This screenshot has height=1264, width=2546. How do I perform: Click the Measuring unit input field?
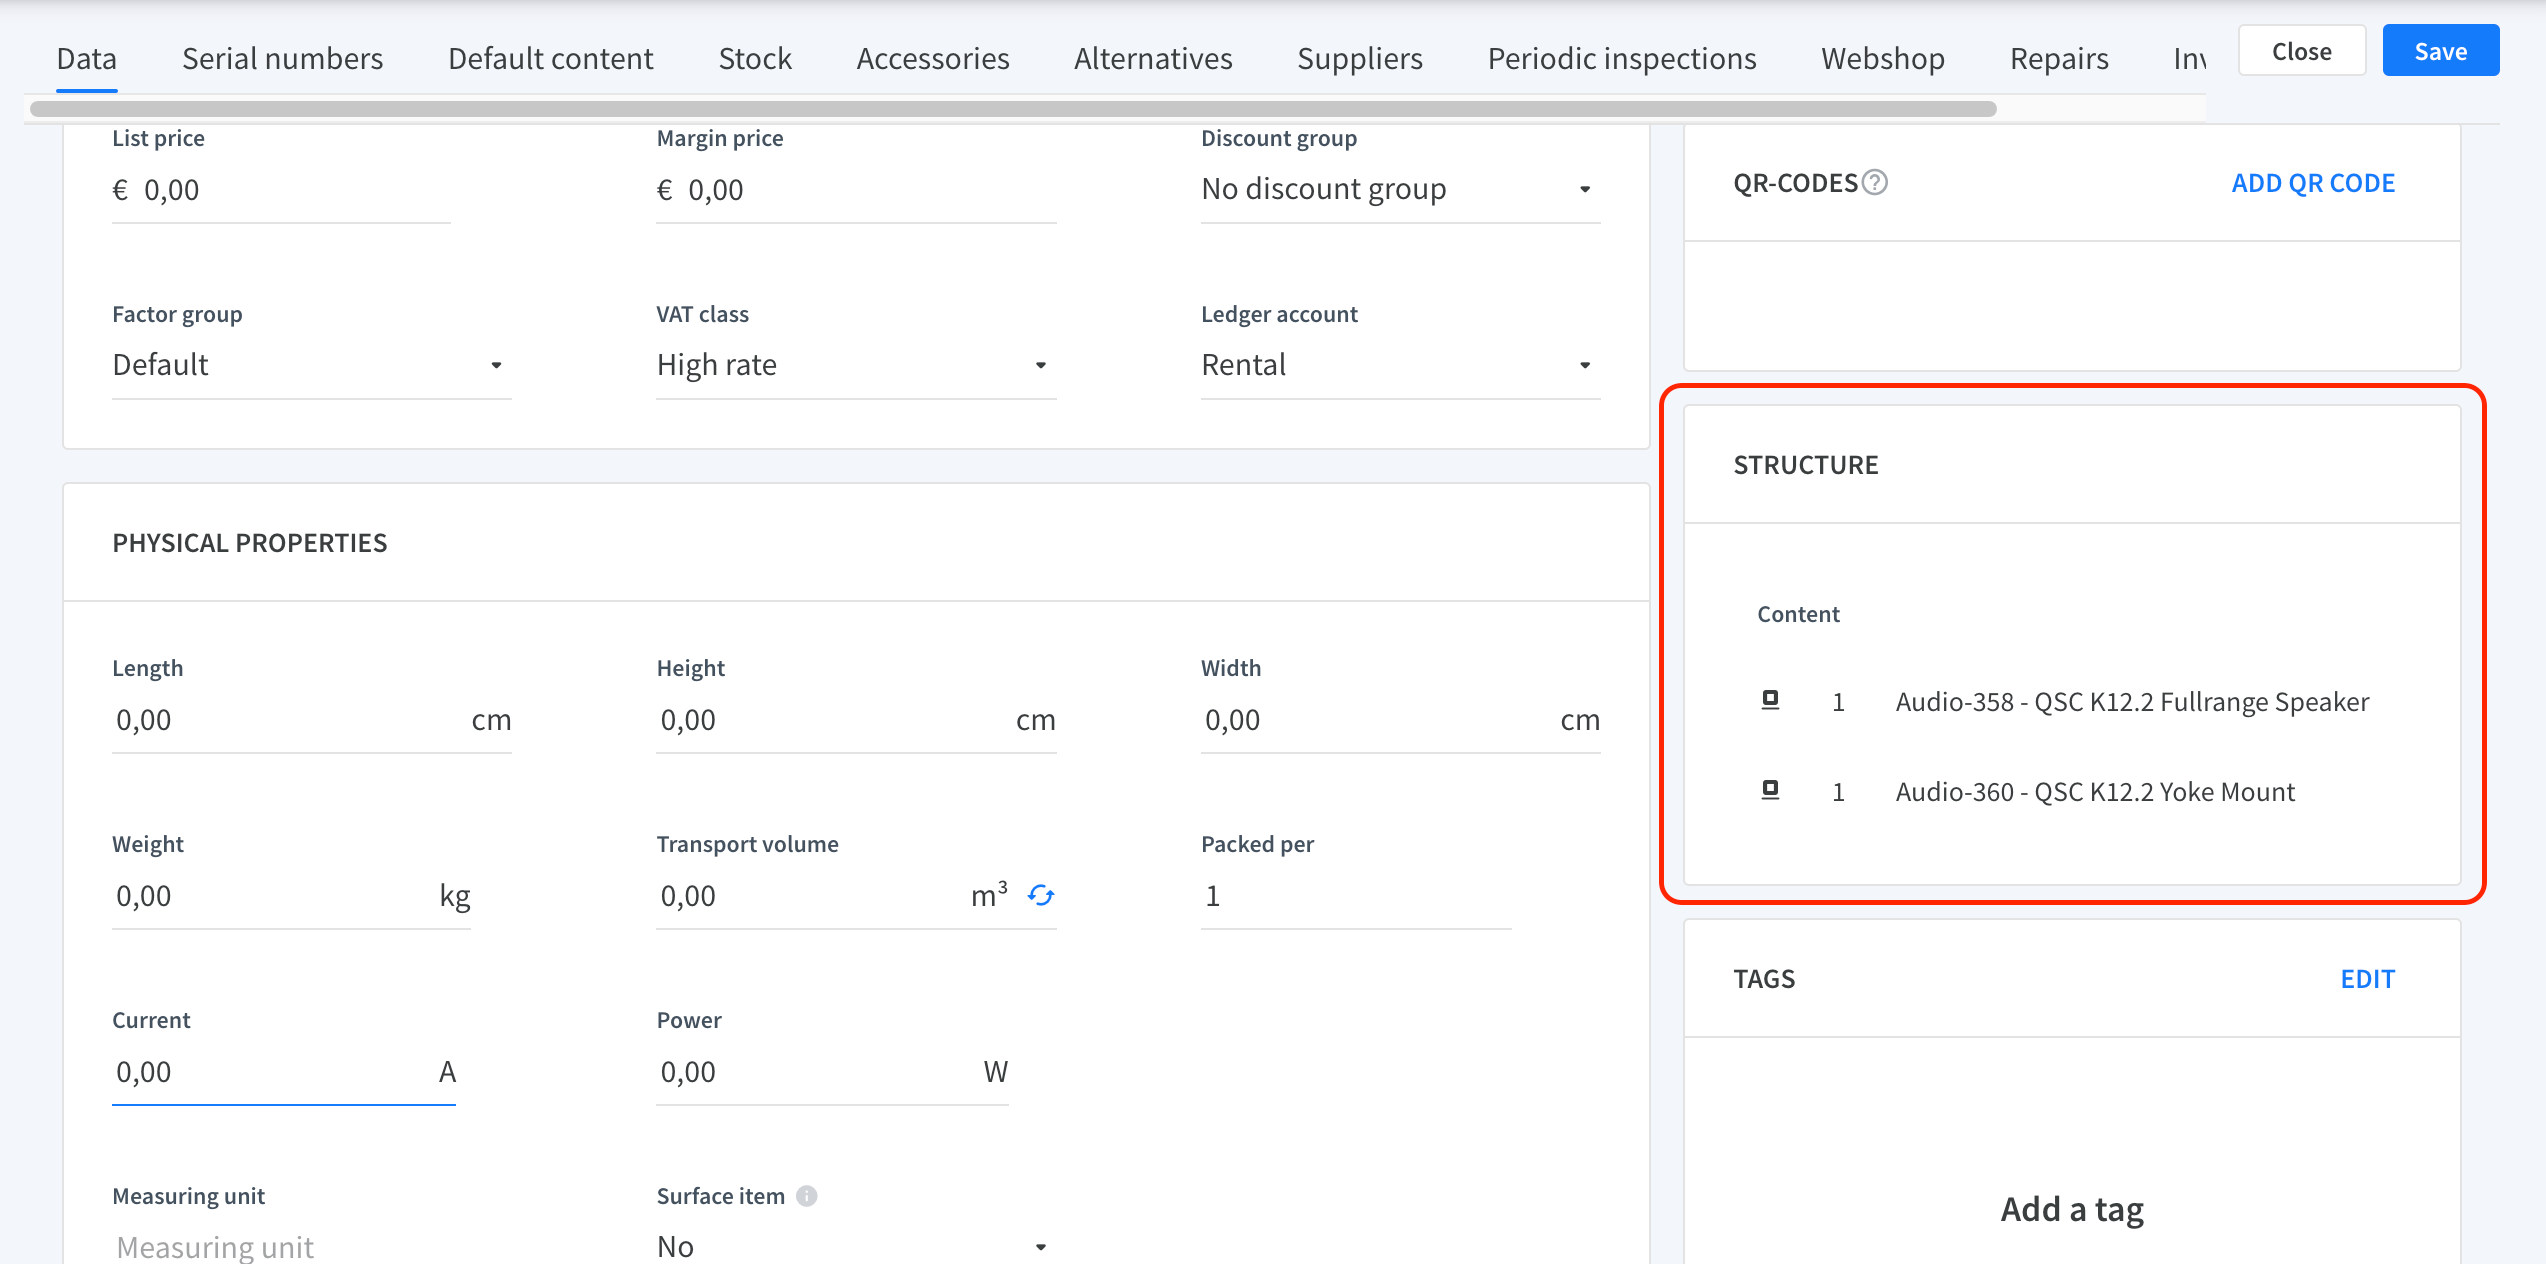[311, 1246]
